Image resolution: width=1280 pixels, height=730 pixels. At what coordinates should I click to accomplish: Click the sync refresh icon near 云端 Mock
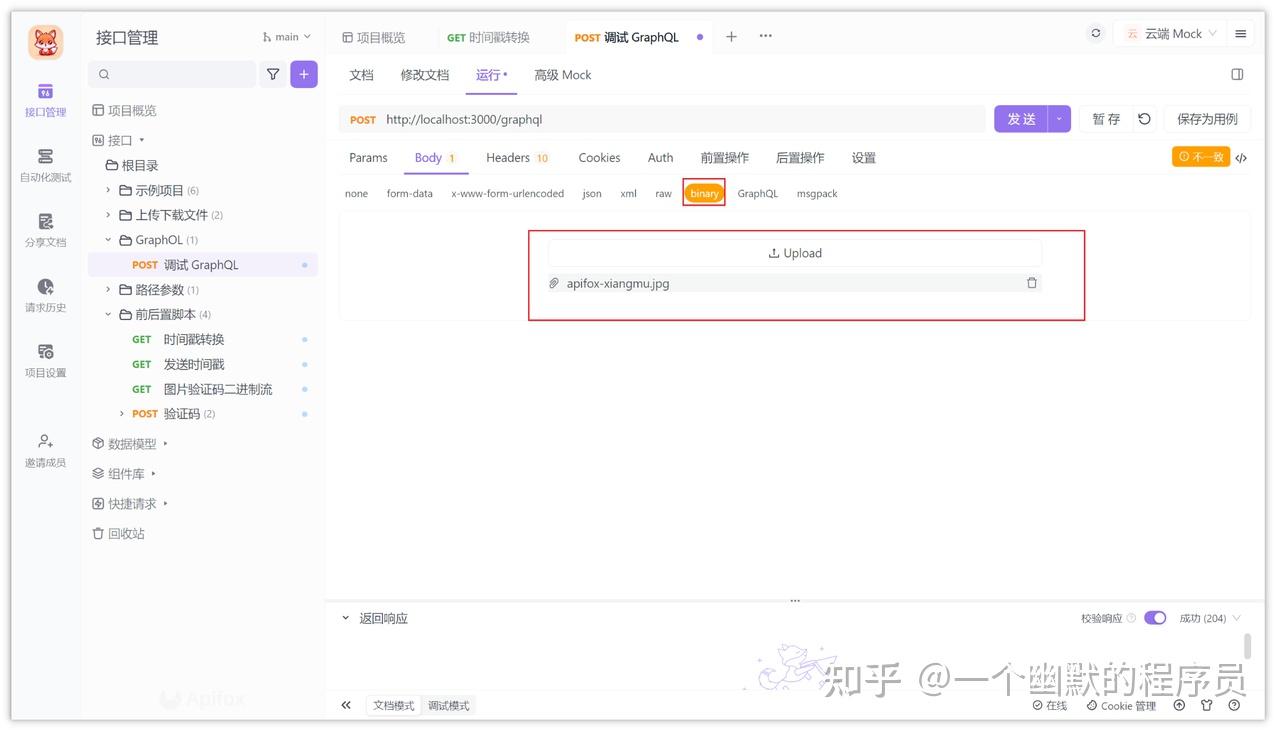[x=1095, y=32]
